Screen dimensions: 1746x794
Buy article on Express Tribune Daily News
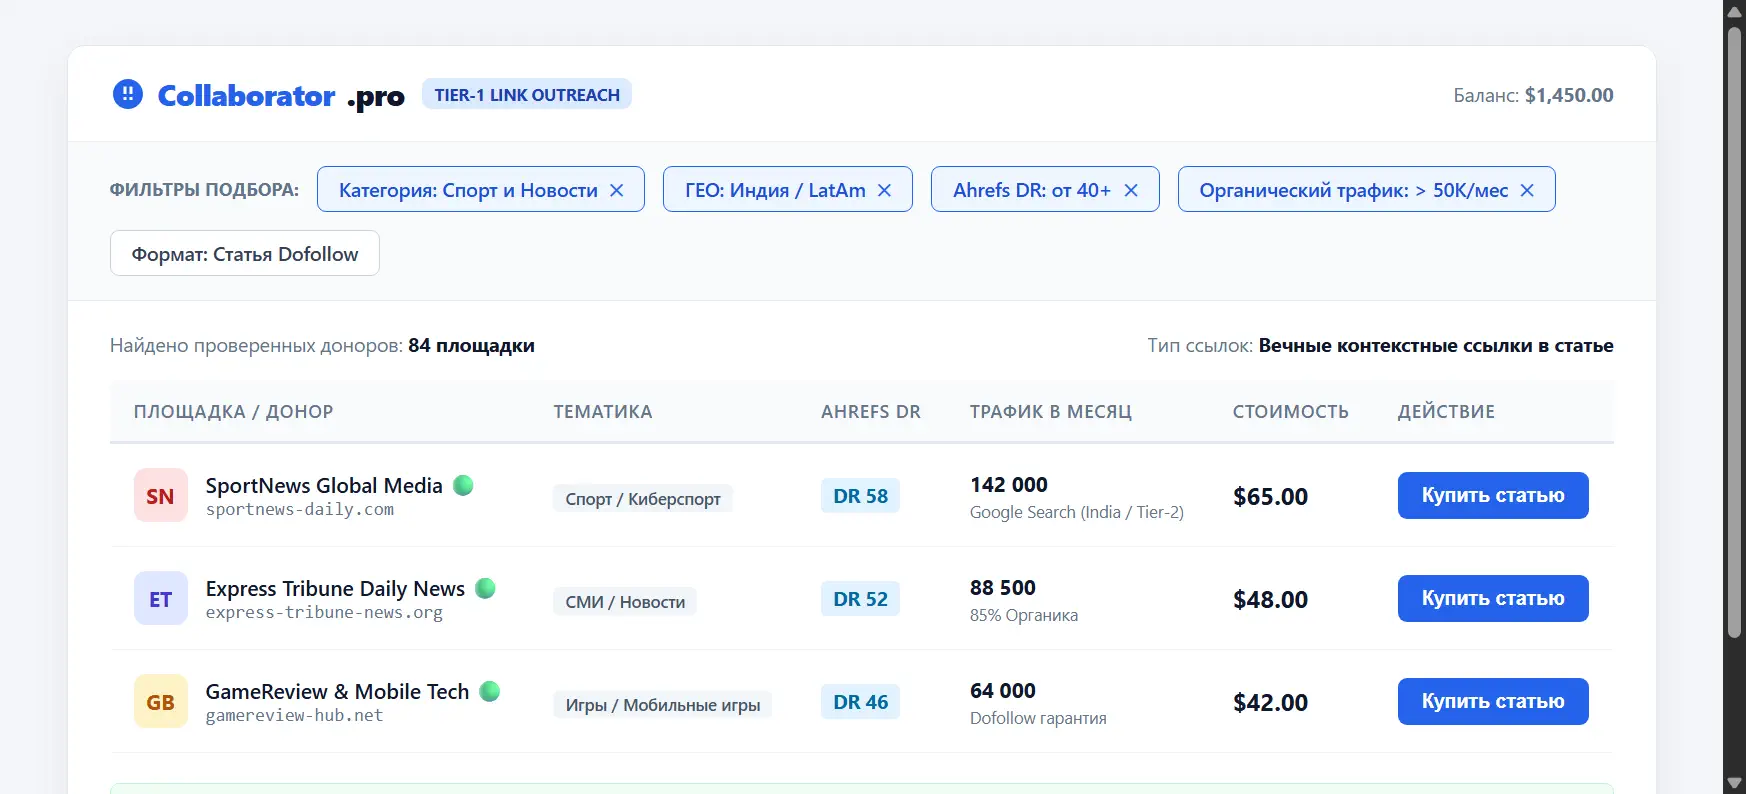tap(1493, 598)
